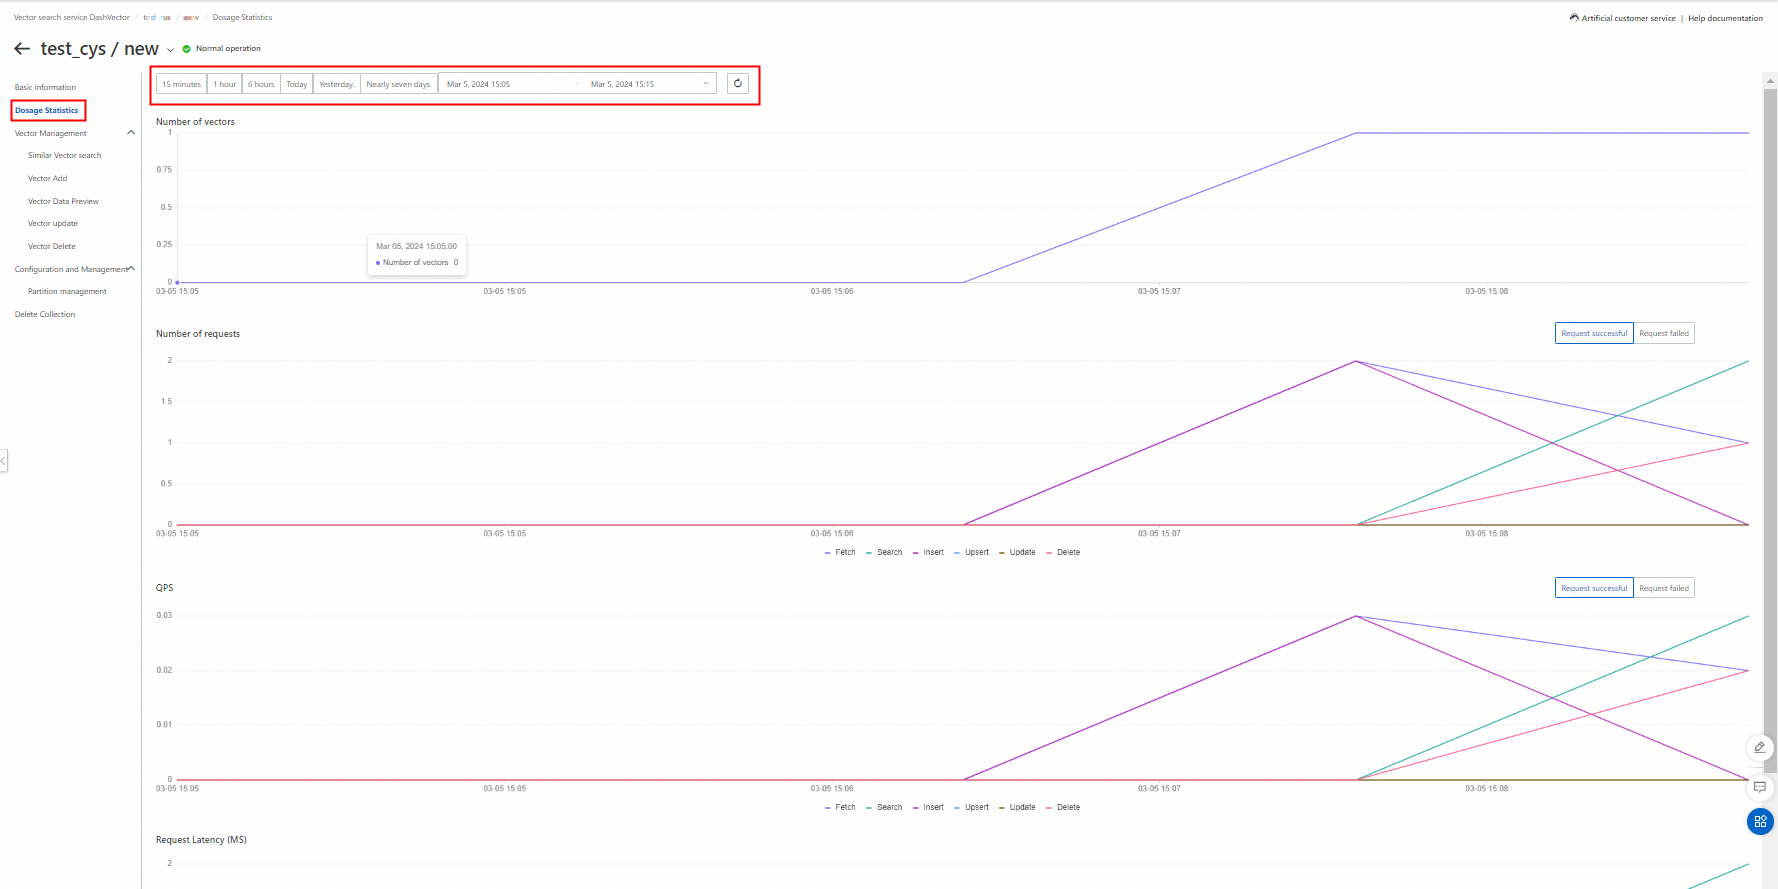
Task: Click Vector search service DashVector breadcrumb
Action: (x=72, y=17)
